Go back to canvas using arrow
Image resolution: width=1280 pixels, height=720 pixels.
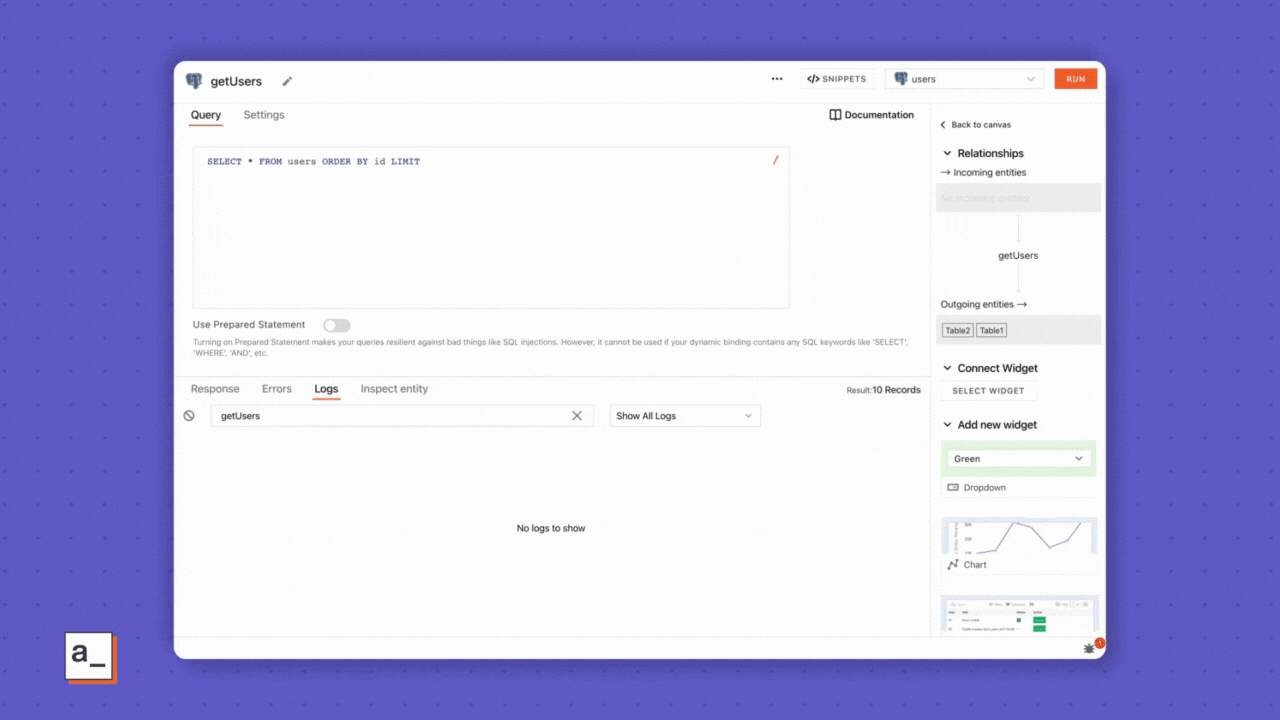pos(943,125)
